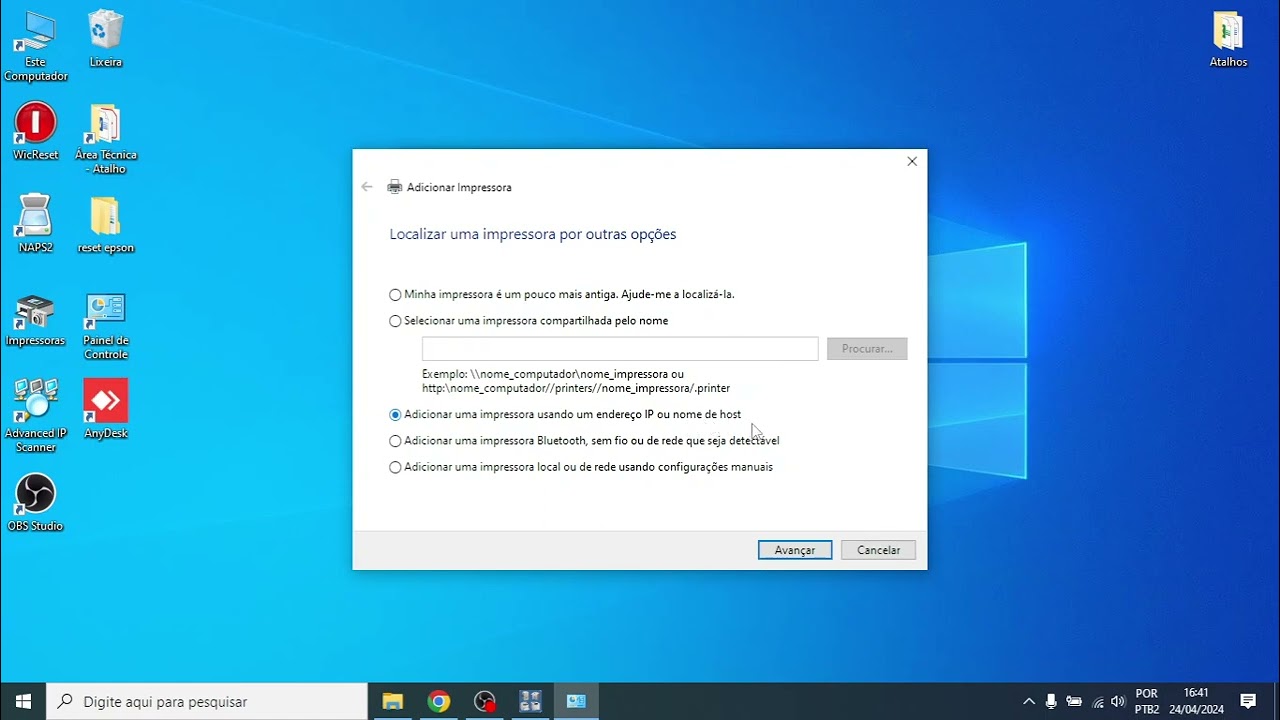
Task: Launch OBS Studio desktop shortcut
Action: tap(35, 502)
